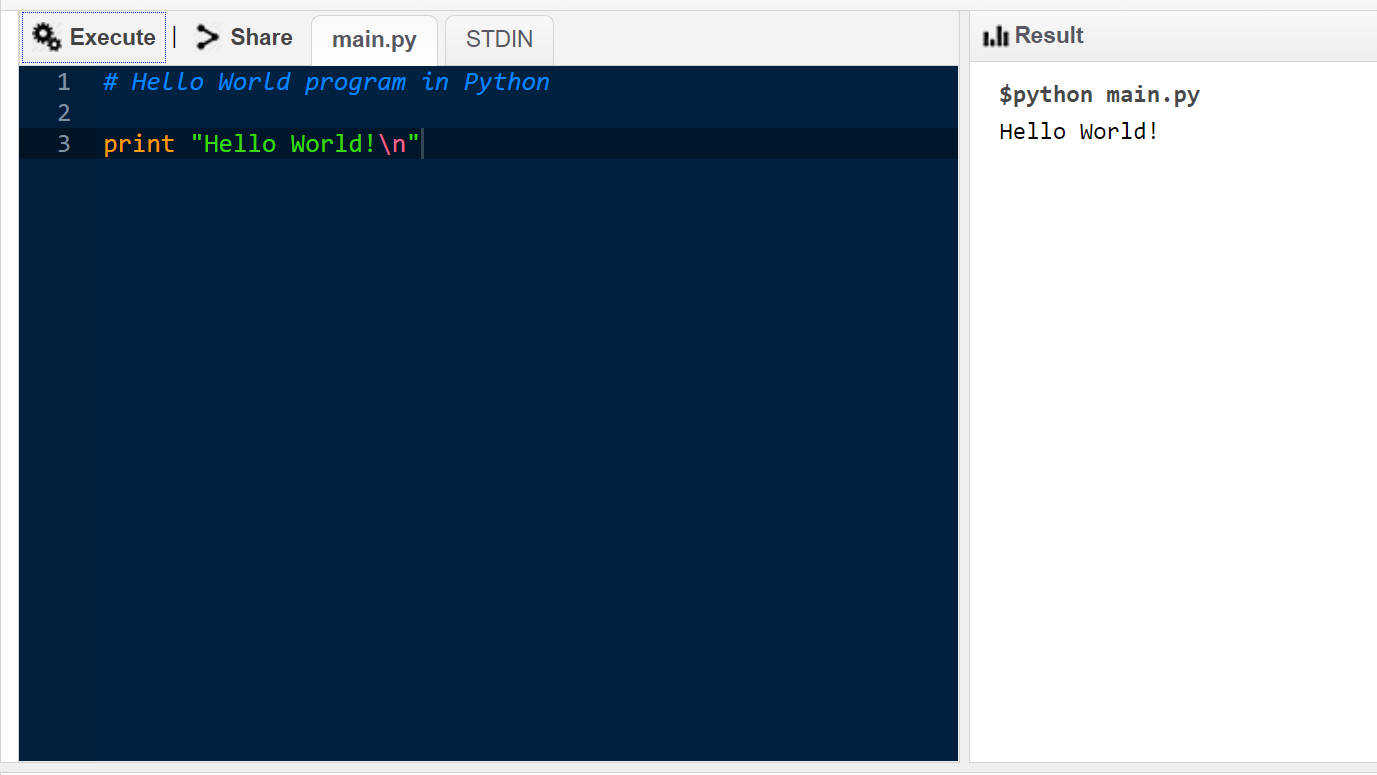This screenshot has height=775, width=1377.
Task: Open the STDIN tab
Action: 499,41
